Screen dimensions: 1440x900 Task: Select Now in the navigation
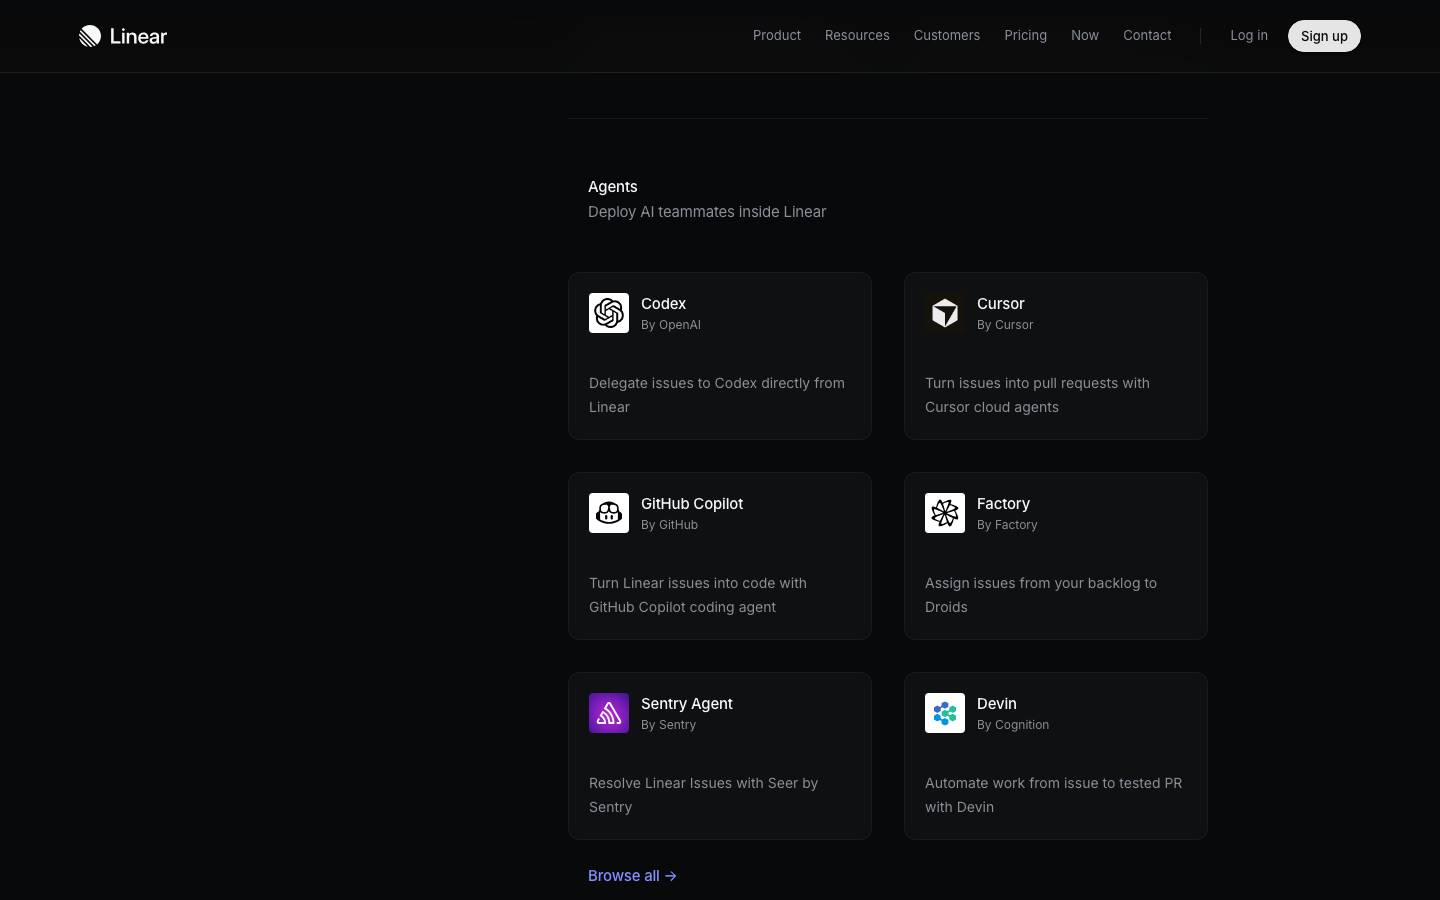pos(1085,35)
